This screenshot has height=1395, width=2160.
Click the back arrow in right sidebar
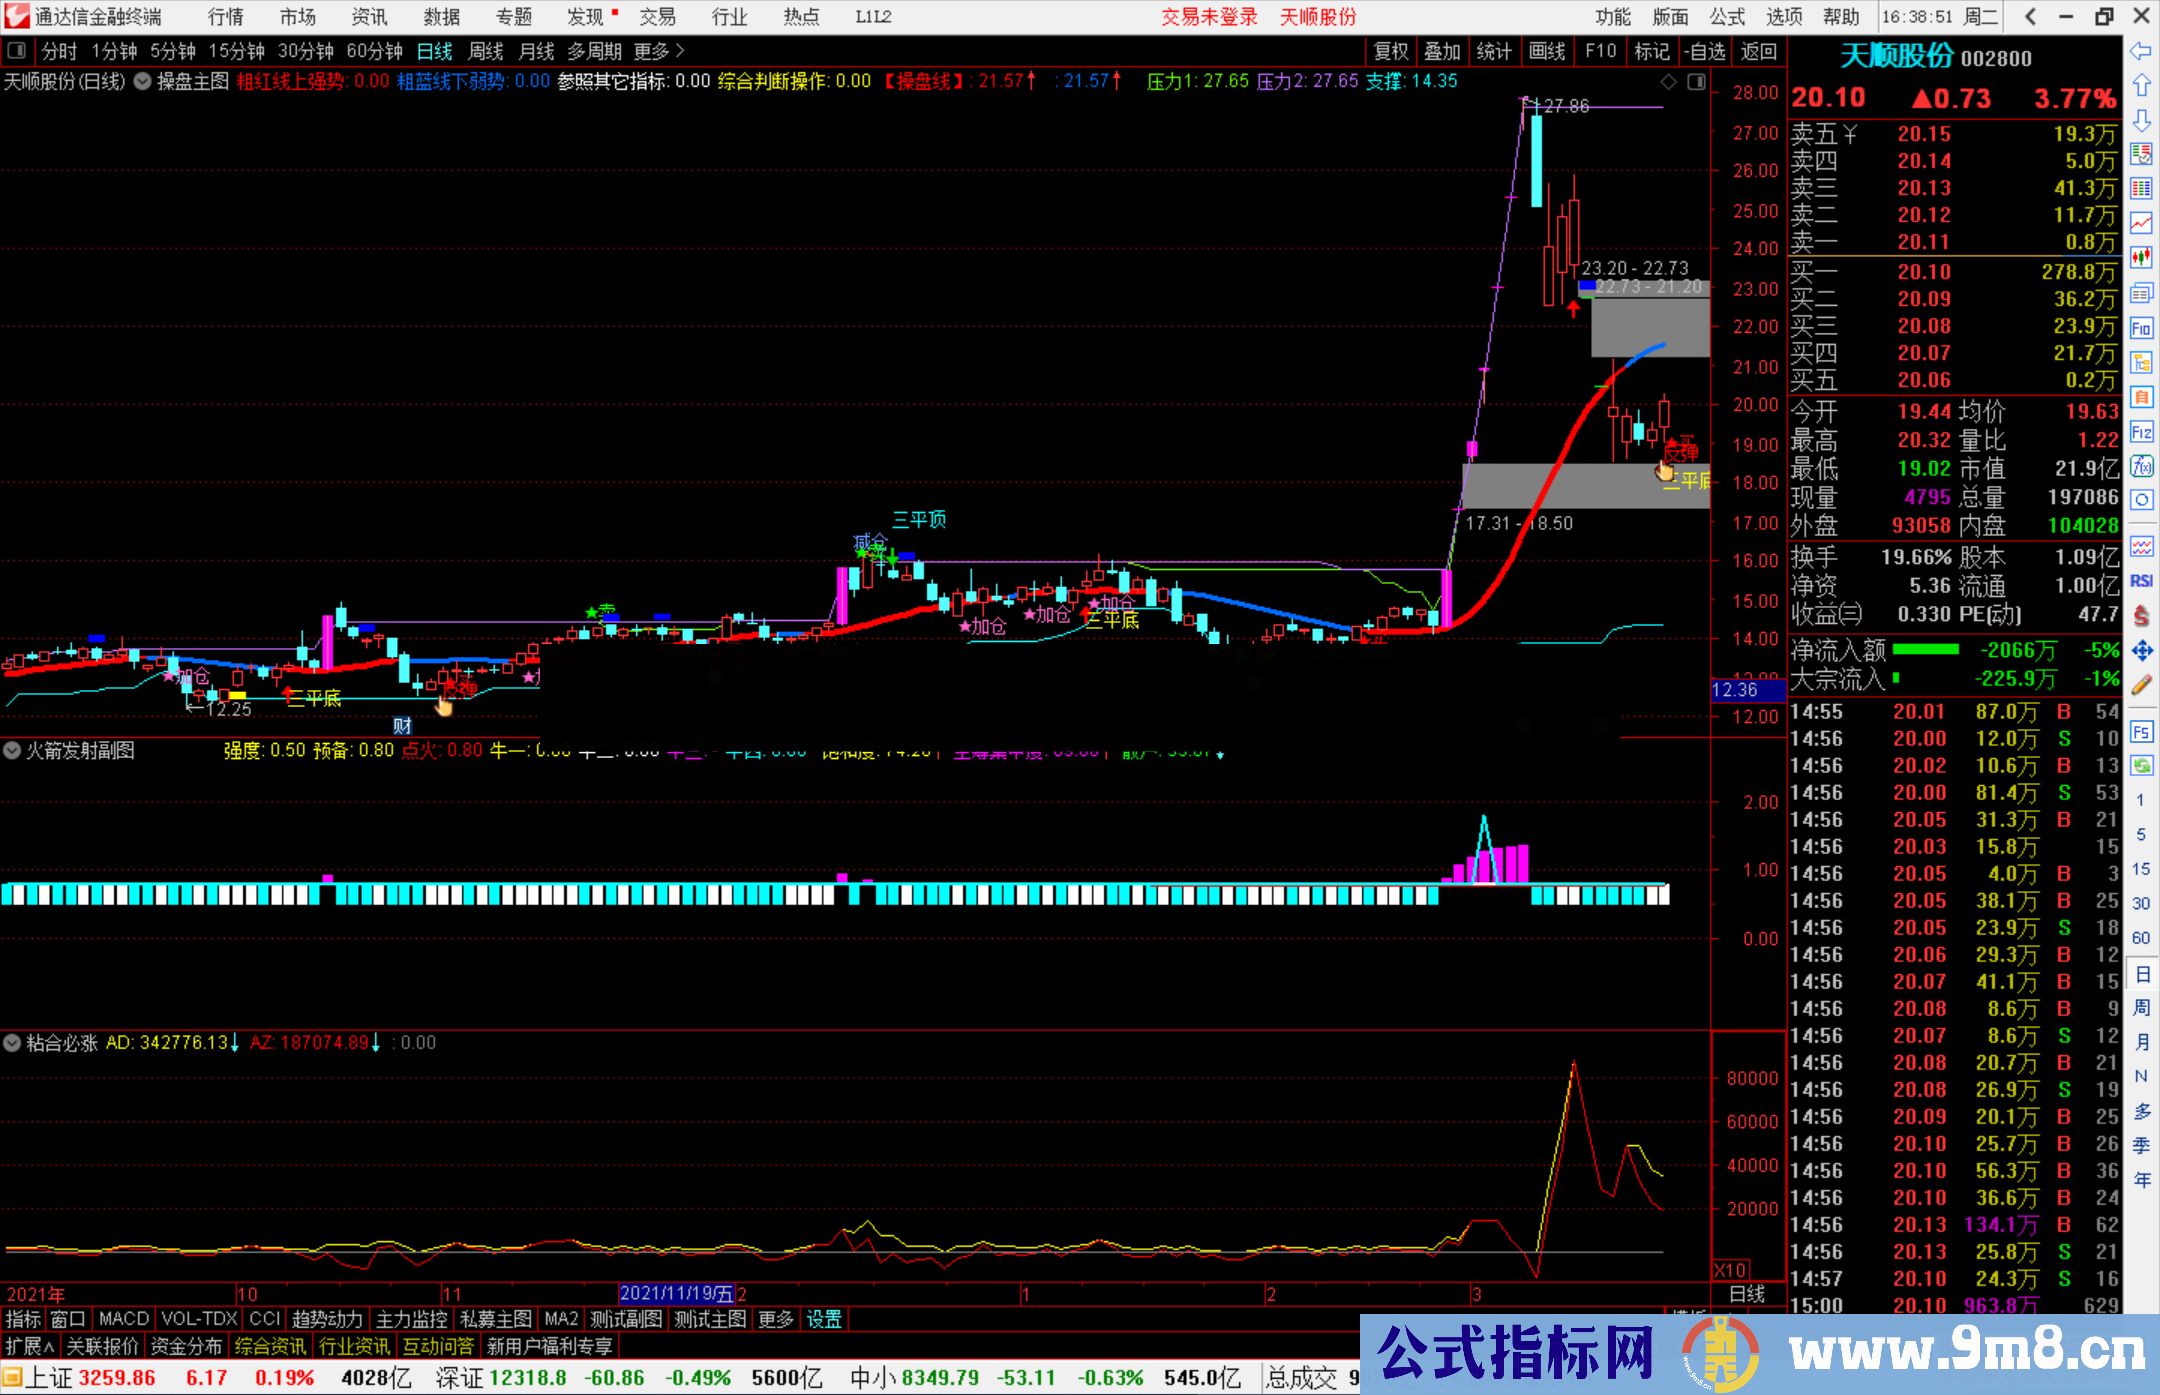pos(2141,51)
